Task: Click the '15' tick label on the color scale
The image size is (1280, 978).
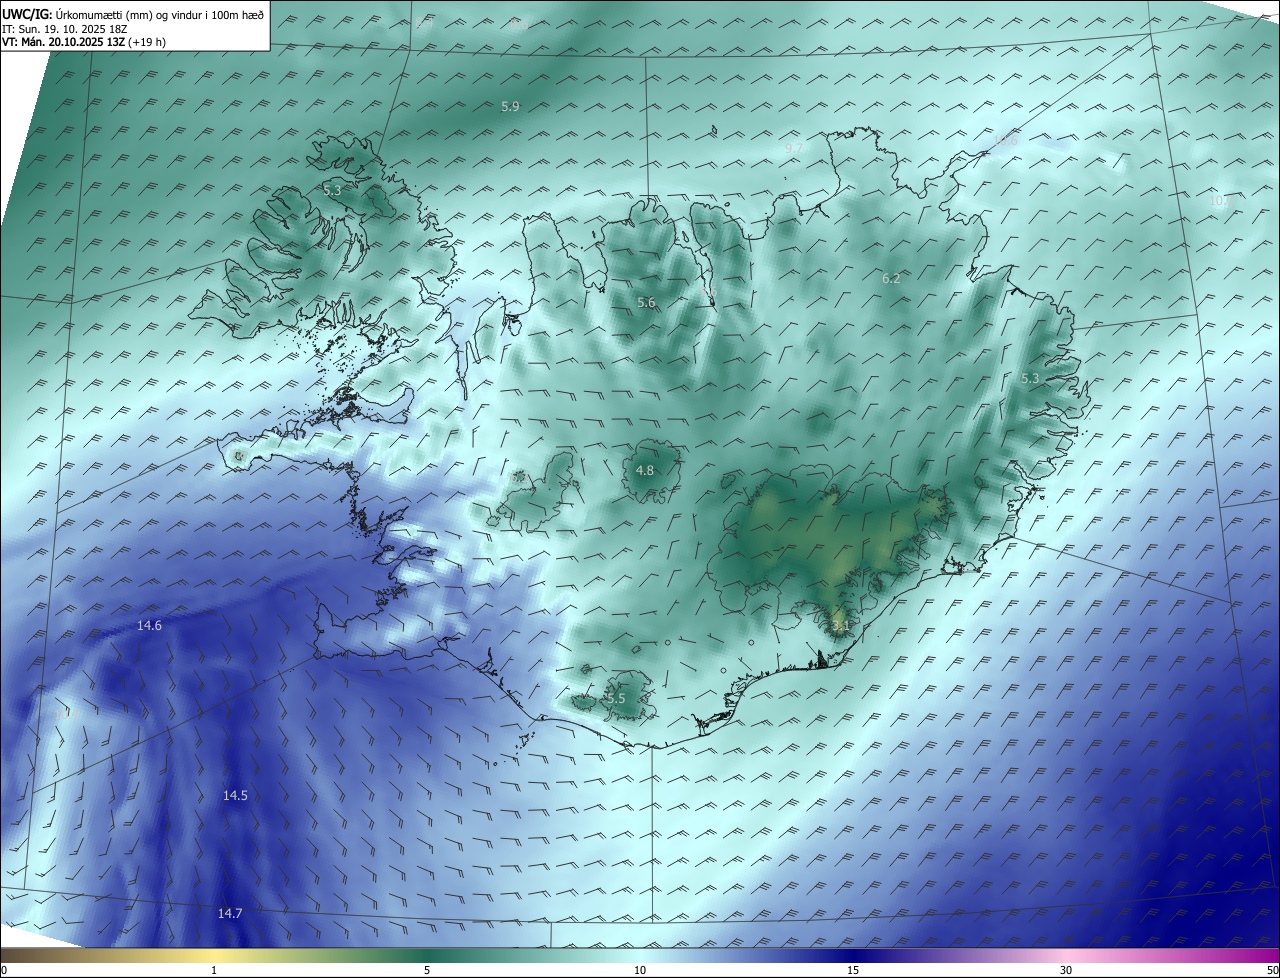Action: pyautogui.click(x=853, y=970)
